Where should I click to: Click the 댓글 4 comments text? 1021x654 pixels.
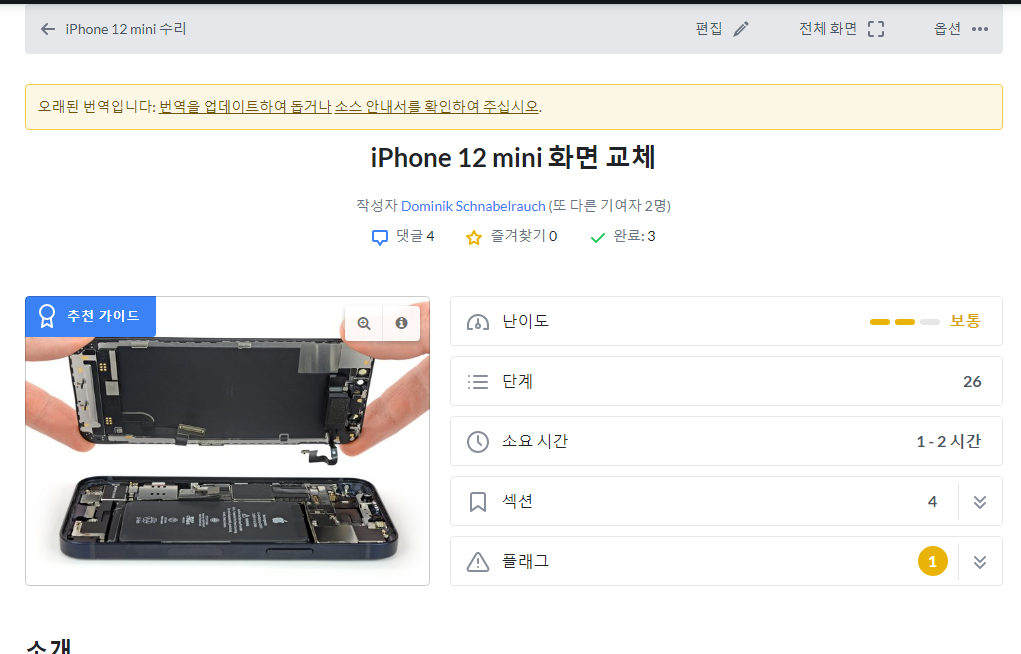coord(415,236)
